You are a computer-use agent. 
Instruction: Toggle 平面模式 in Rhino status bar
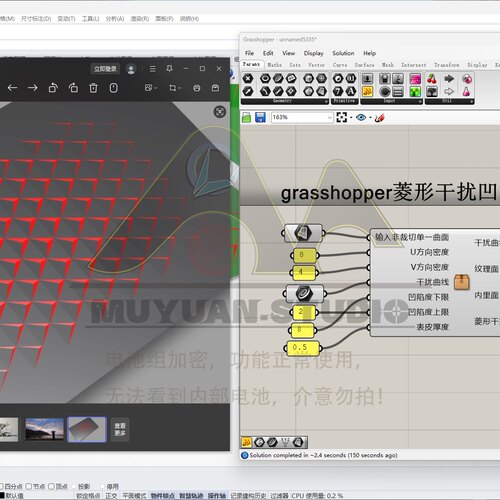(134, 496)
